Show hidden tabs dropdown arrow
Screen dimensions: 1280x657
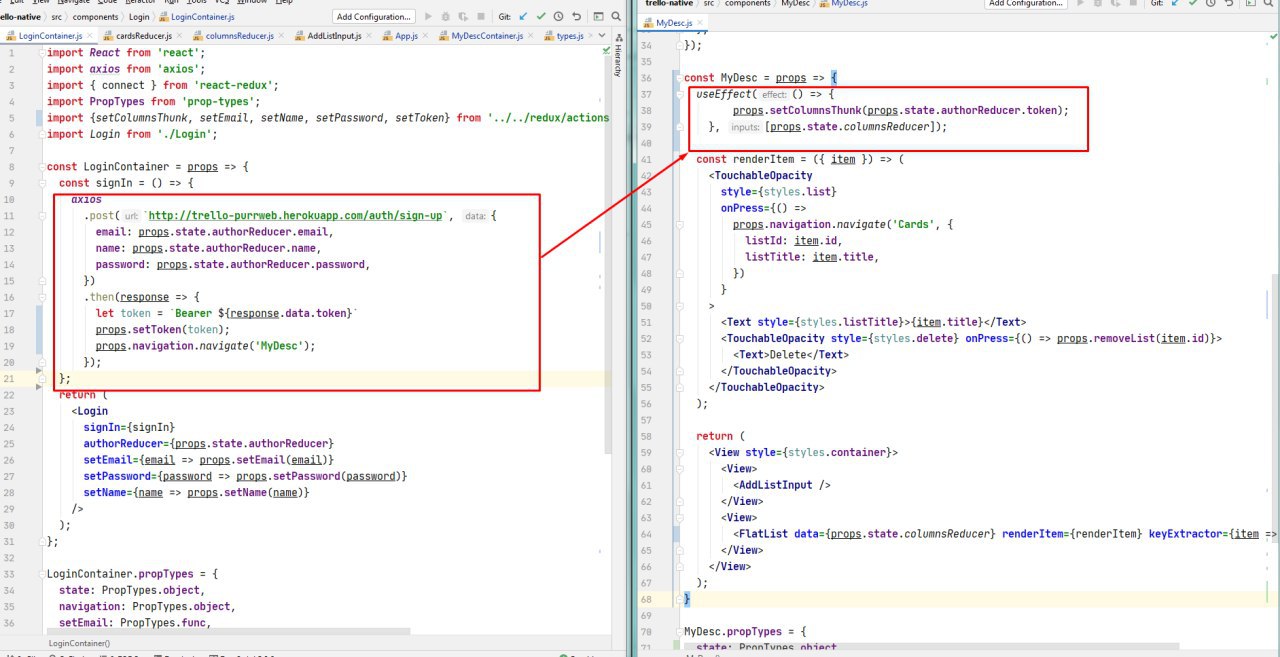pyautogui.click(x=602, y=36)
